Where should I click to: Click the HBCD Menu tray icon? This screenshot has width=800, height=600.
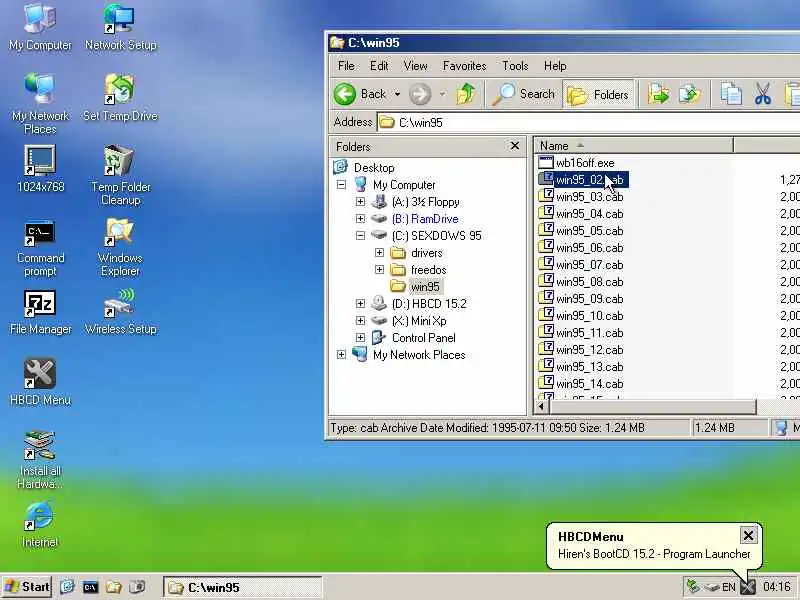point(747,587)
